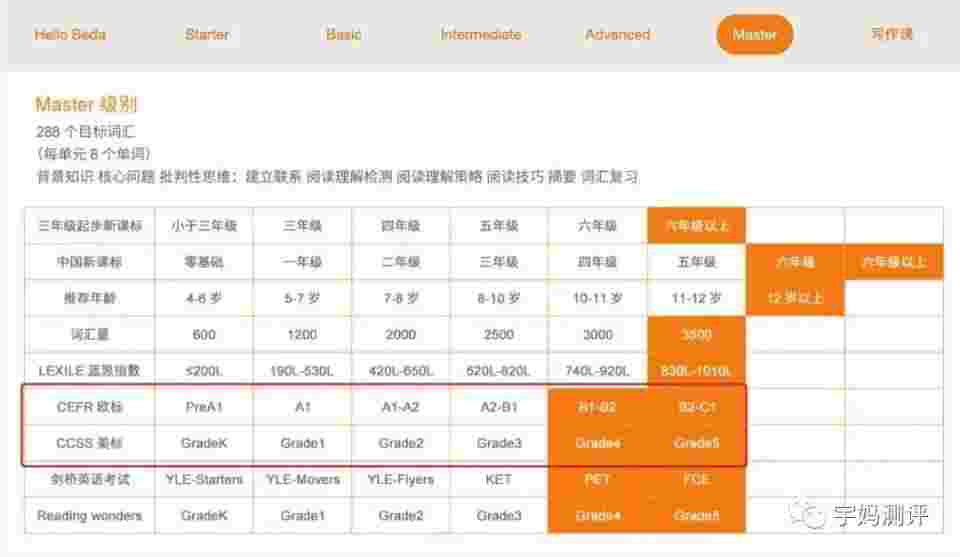Switch to the 写作课 tab
The width and height of the screenshot is (960, 557).
(x=891, y=34)
